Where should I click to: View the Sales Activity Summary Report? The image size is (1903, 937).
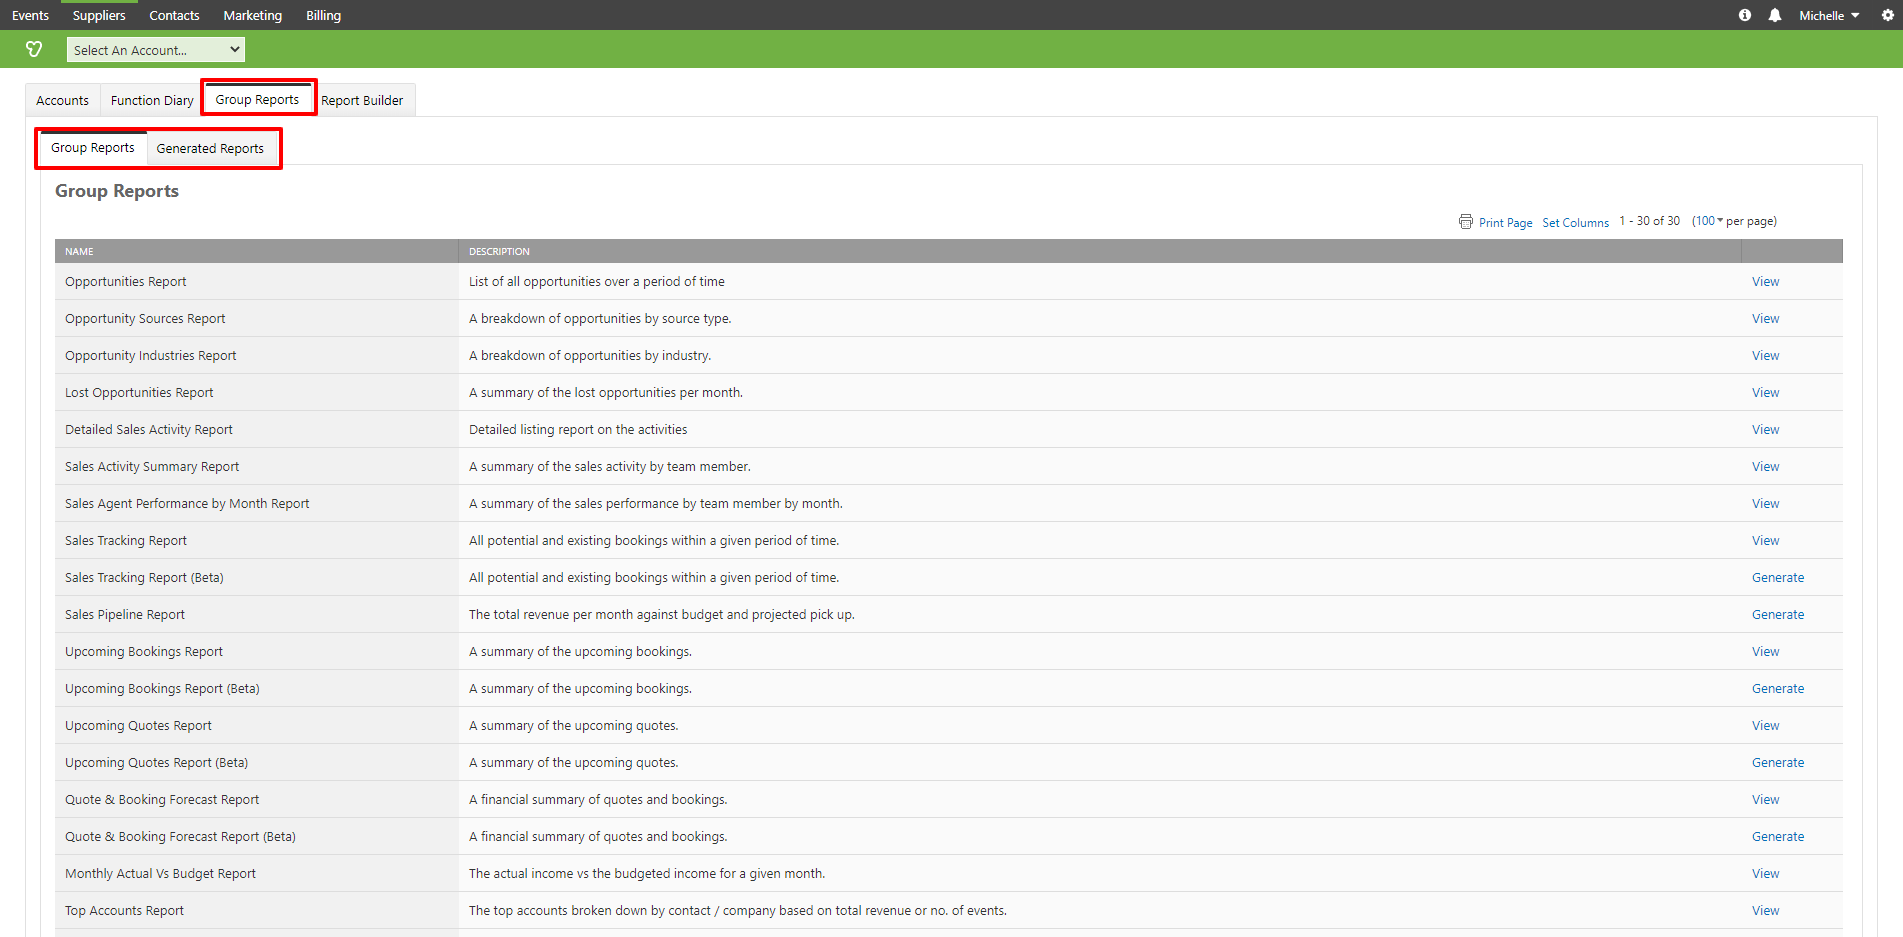tap(1765, 467)
